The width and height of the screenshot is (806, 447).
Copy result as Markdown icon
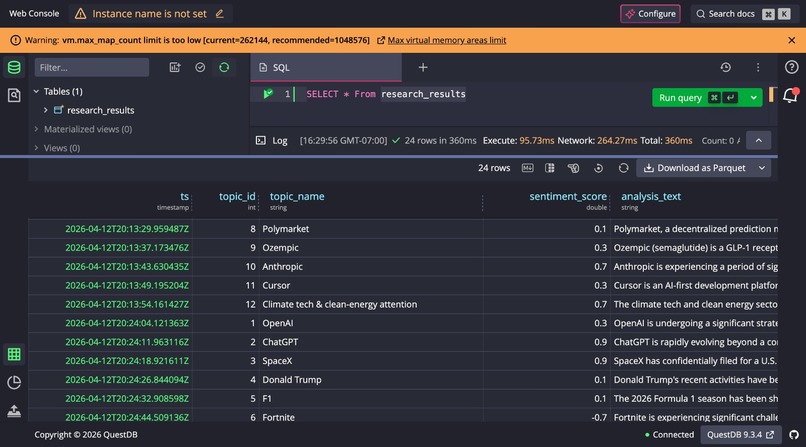click(527, 168)
